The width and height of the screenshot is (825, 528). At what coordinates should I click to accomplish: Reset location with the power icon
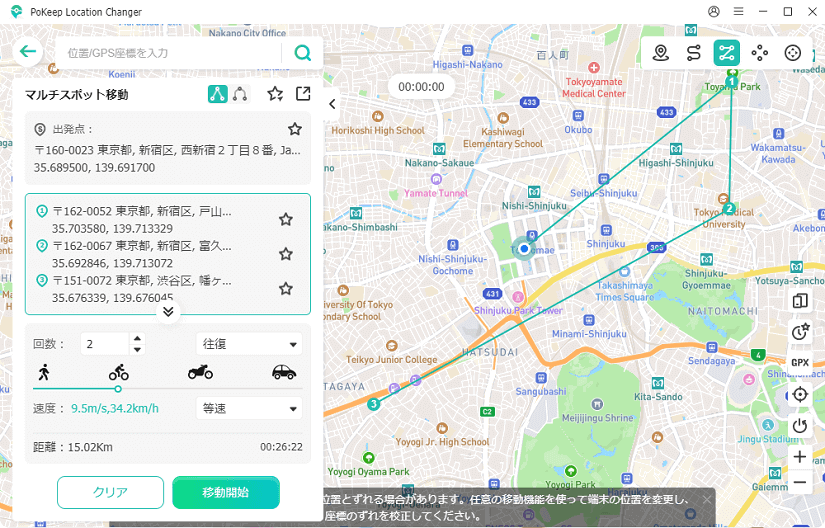click(x=800, y=425)
